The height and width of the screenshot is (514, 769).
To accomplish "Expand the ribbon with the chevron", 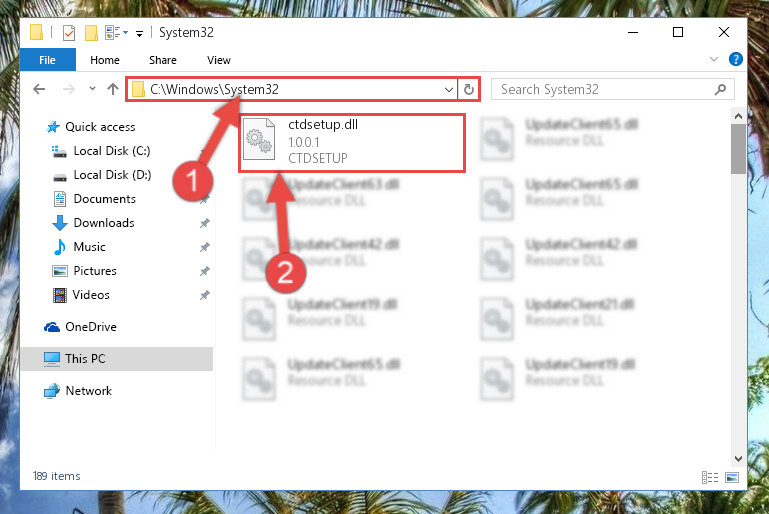I will pyautogui.click(x=714, y=59).
